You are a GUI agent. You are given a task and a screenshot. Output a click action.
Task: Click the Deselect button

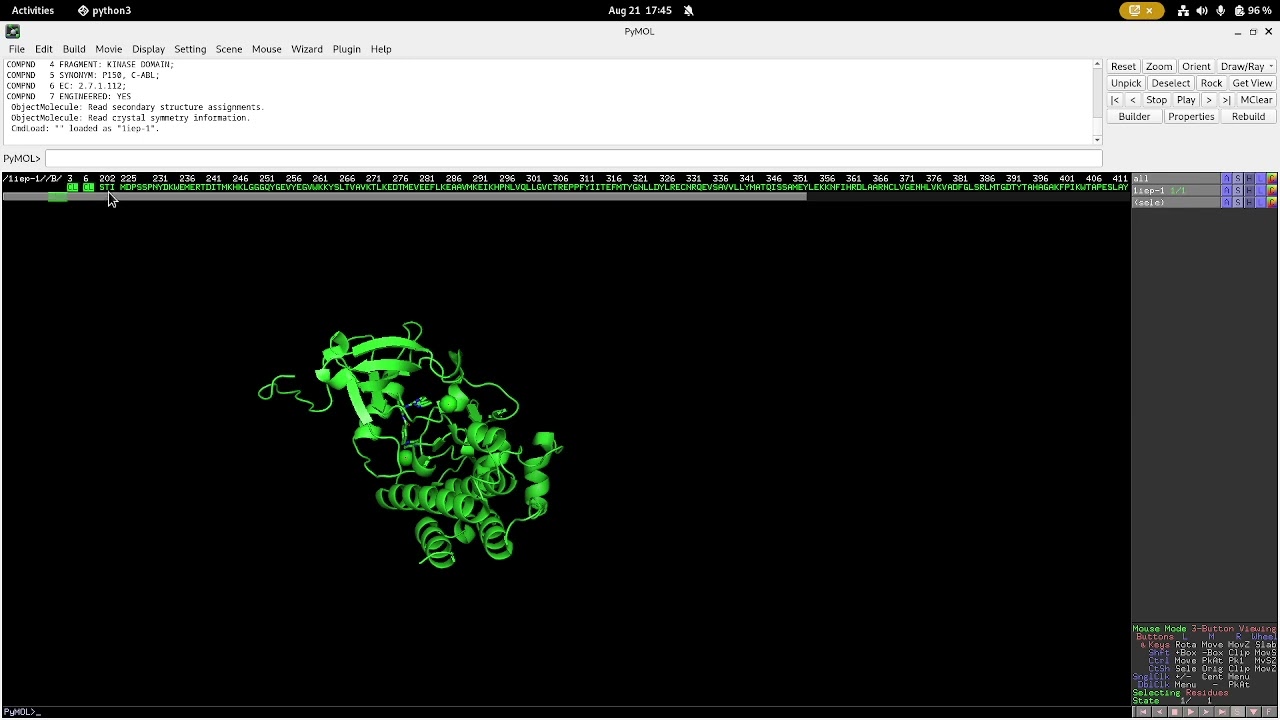point(1171,84)
